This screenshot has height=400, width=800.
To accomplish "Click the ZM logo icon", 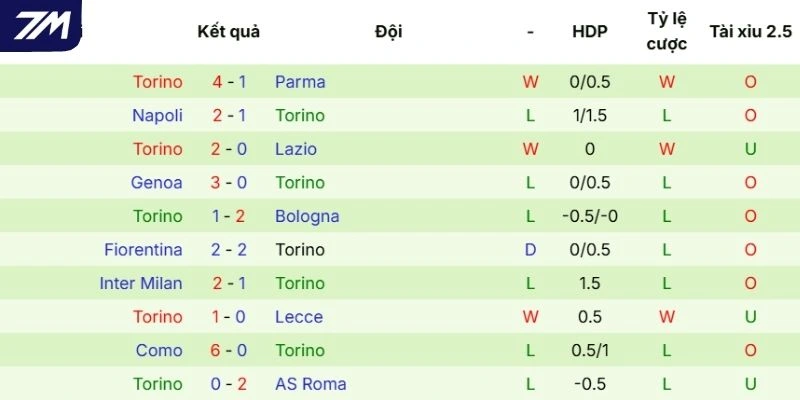I will click(x=41, y=26).
